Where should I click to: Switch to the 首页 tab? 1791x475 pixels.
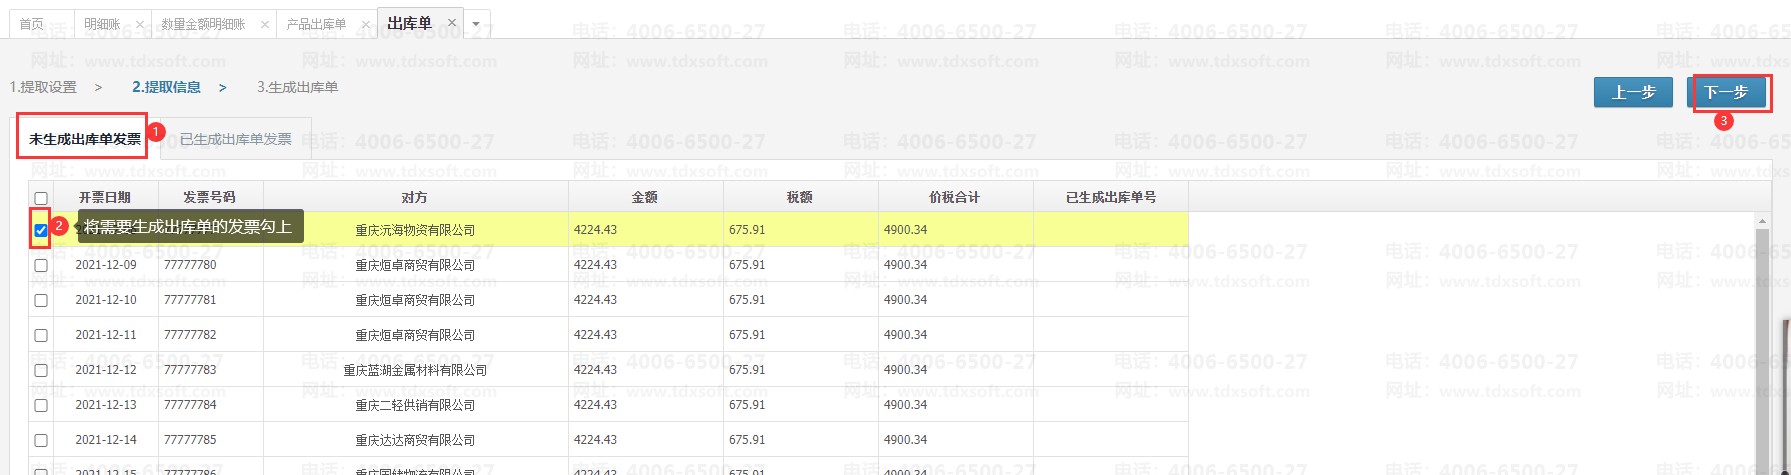32,24
